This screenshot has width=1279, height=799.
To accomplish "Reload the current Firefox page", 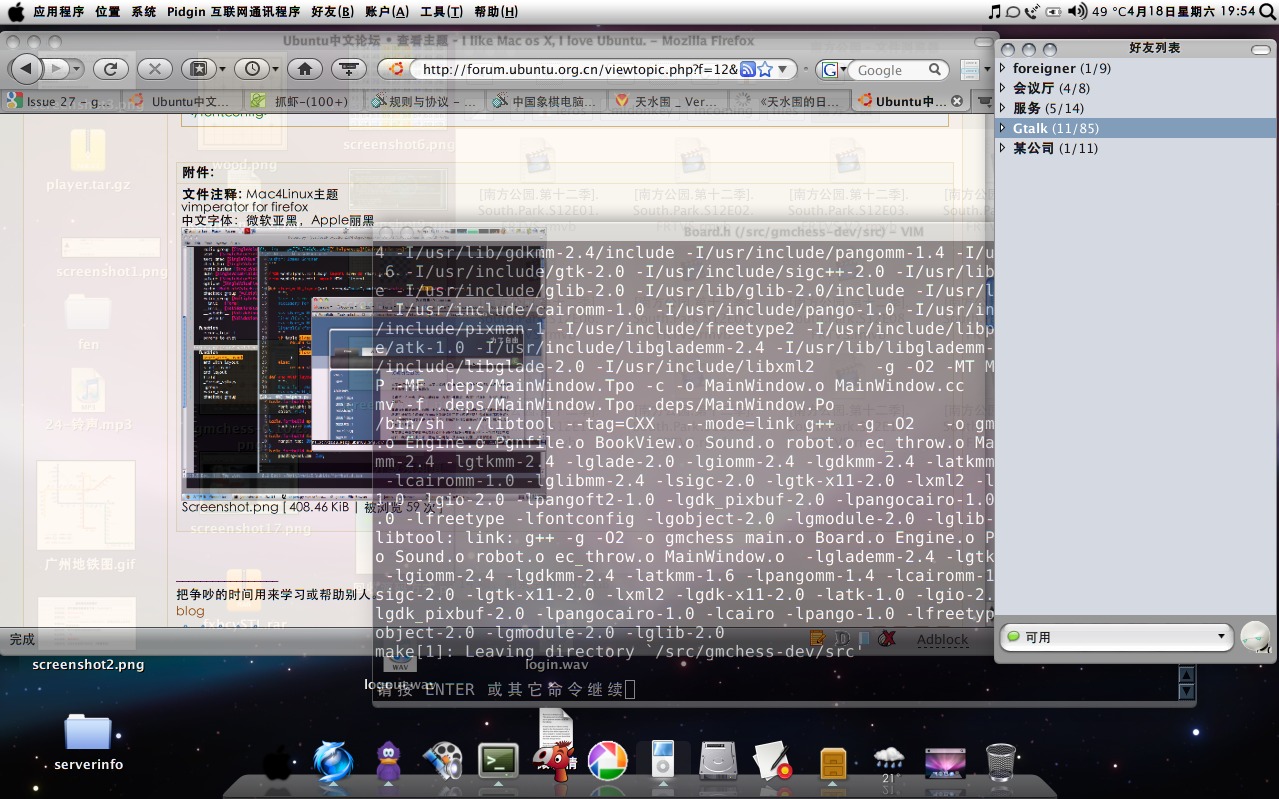I will (x=110, y=69).
